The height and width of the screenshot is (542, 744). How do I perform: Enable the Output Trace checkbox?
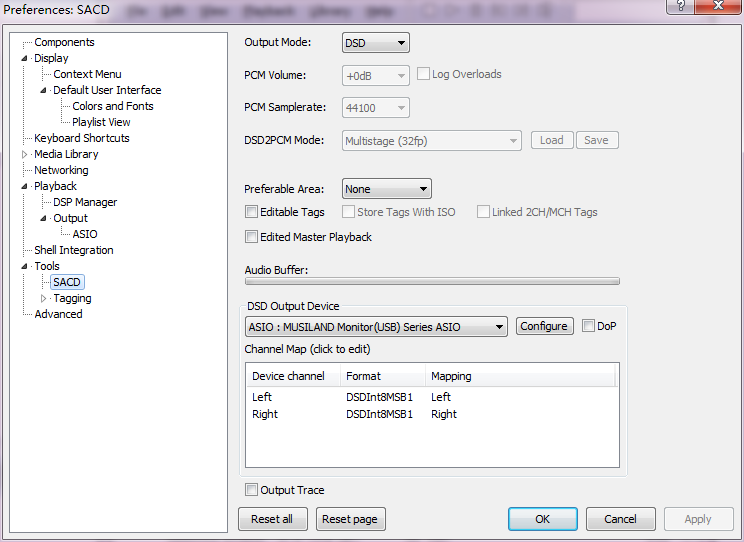pyautogui.click(x=252, y=490)
